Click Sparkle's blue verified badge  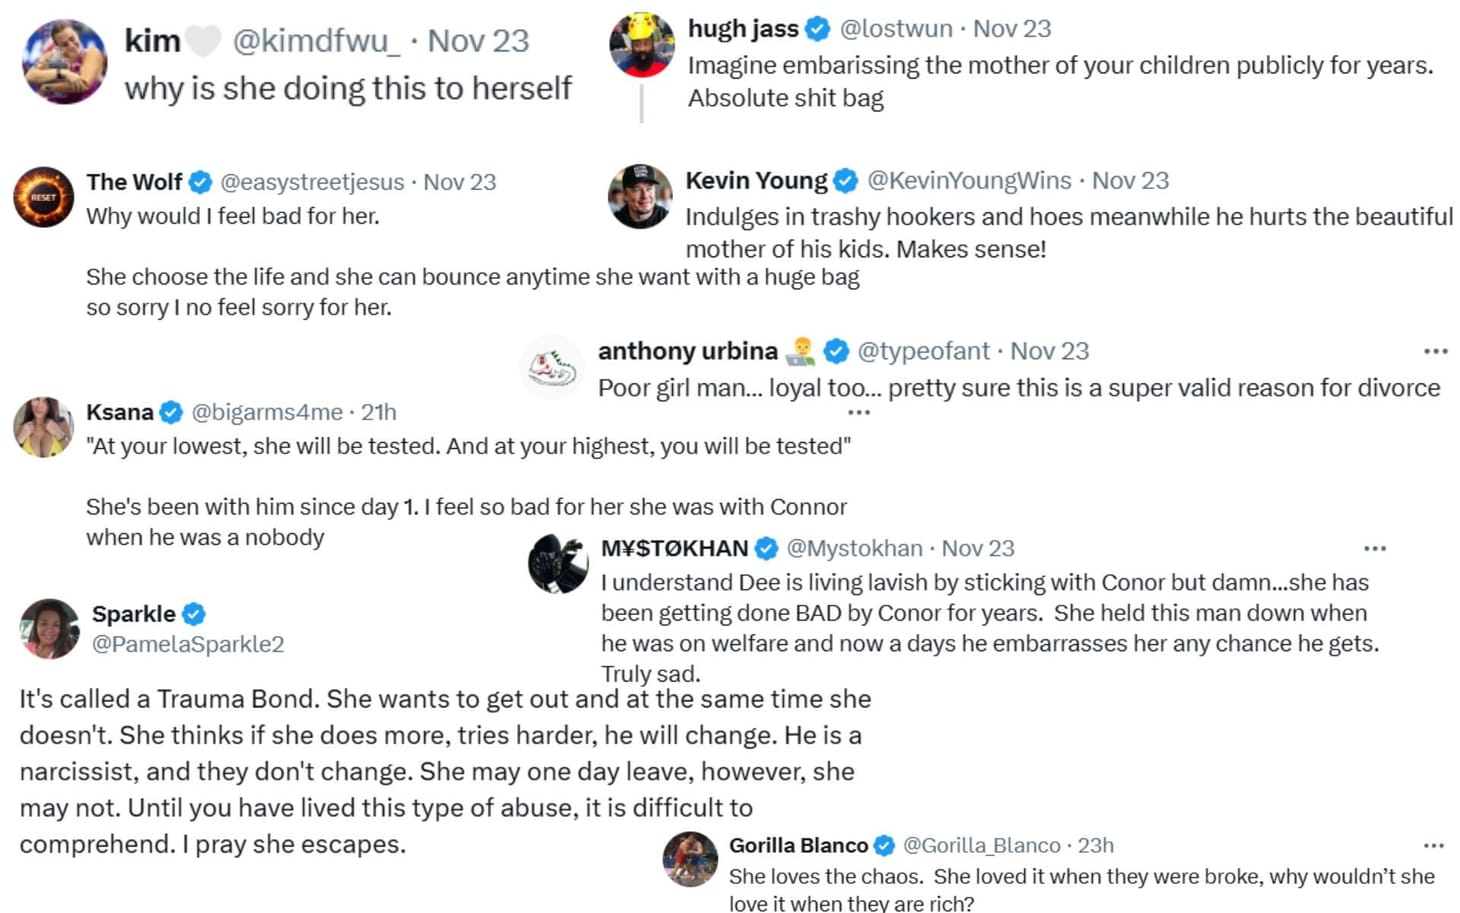194,614
